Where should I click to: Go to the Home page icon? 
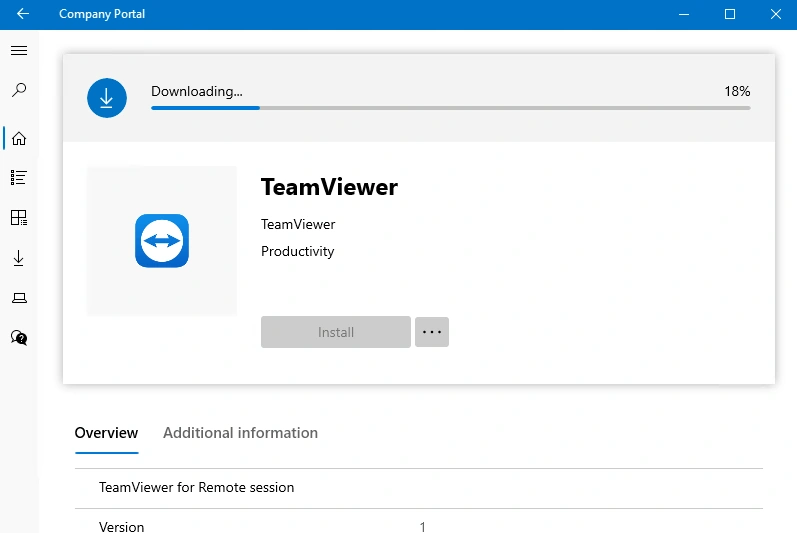tap(19, 138)
